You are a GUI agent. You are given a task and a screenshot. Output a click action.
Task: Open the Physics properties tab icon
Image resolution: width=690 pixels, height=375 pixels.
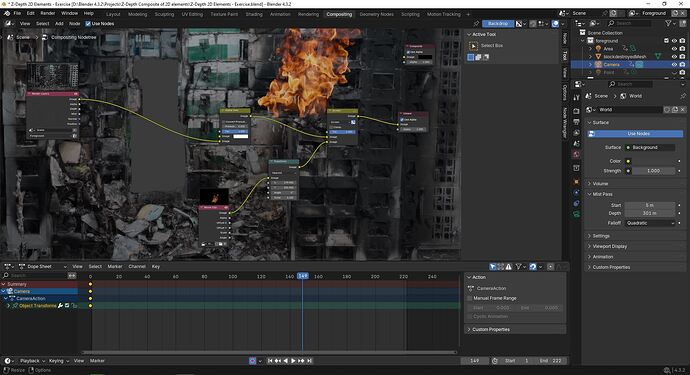(x=576, y=193)
